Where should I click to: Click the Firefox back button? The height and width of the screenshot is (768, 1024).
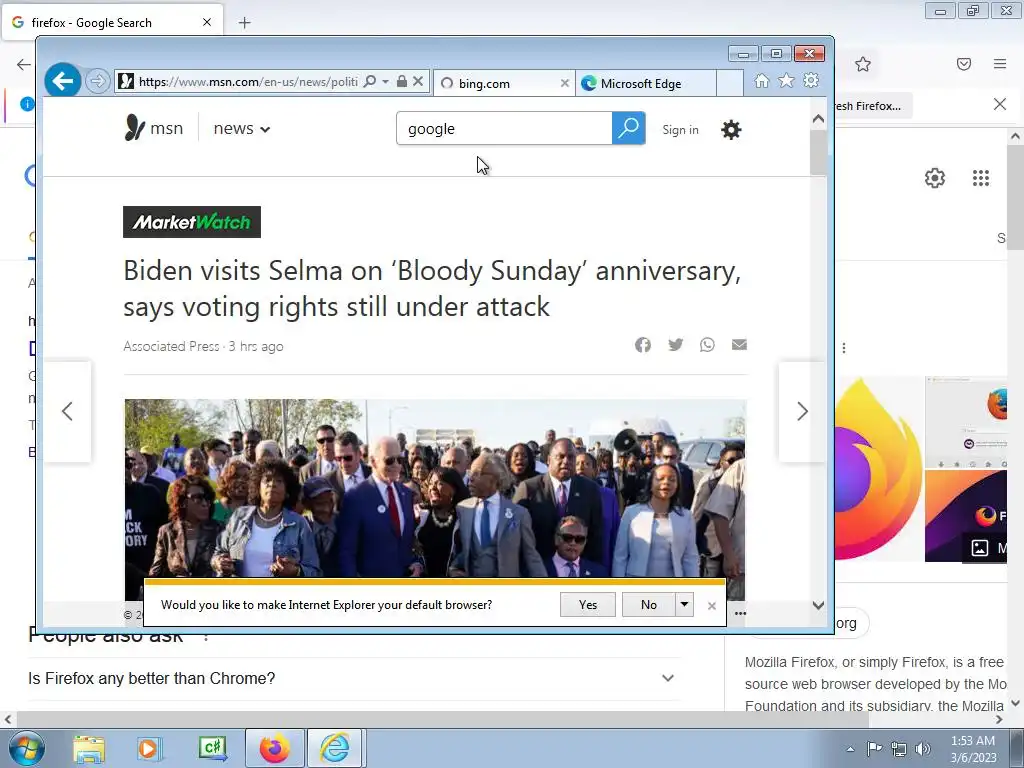(24, 64)
